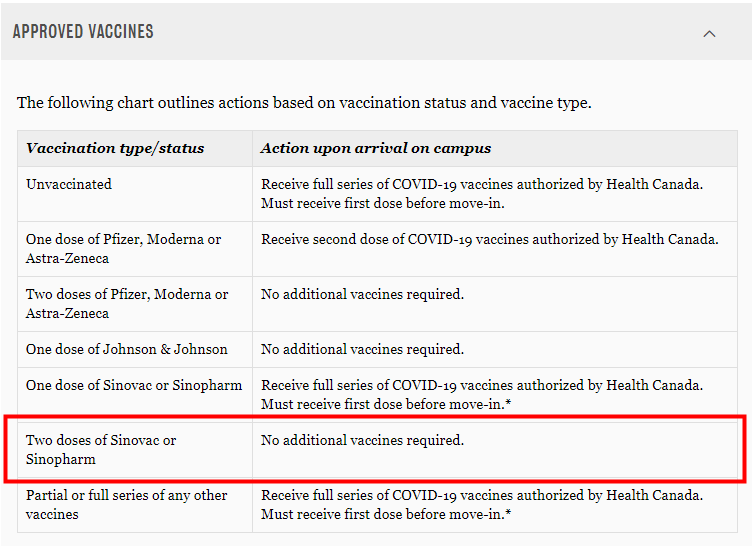Collapse the Approved Vaccines chevron icon
The image size is (752, 546).
pyautogui.click(x=709, y=34)
